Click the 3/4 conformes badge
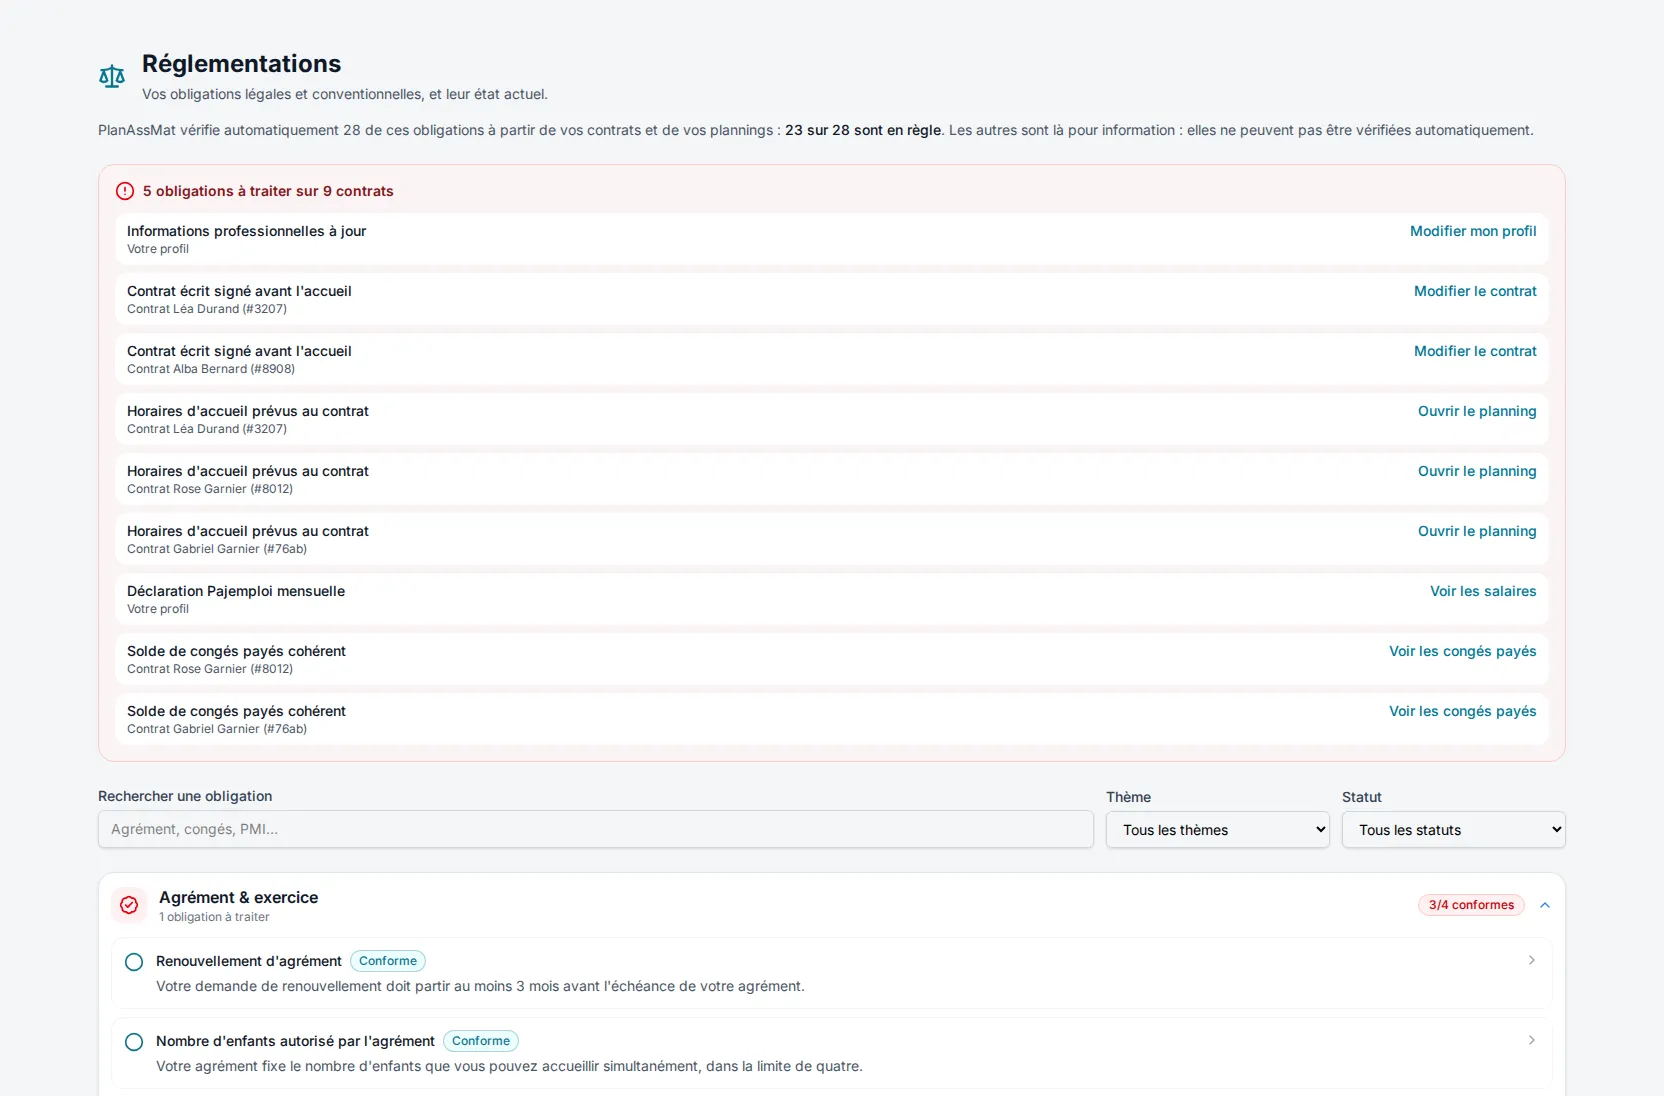 pos(1471,905)
